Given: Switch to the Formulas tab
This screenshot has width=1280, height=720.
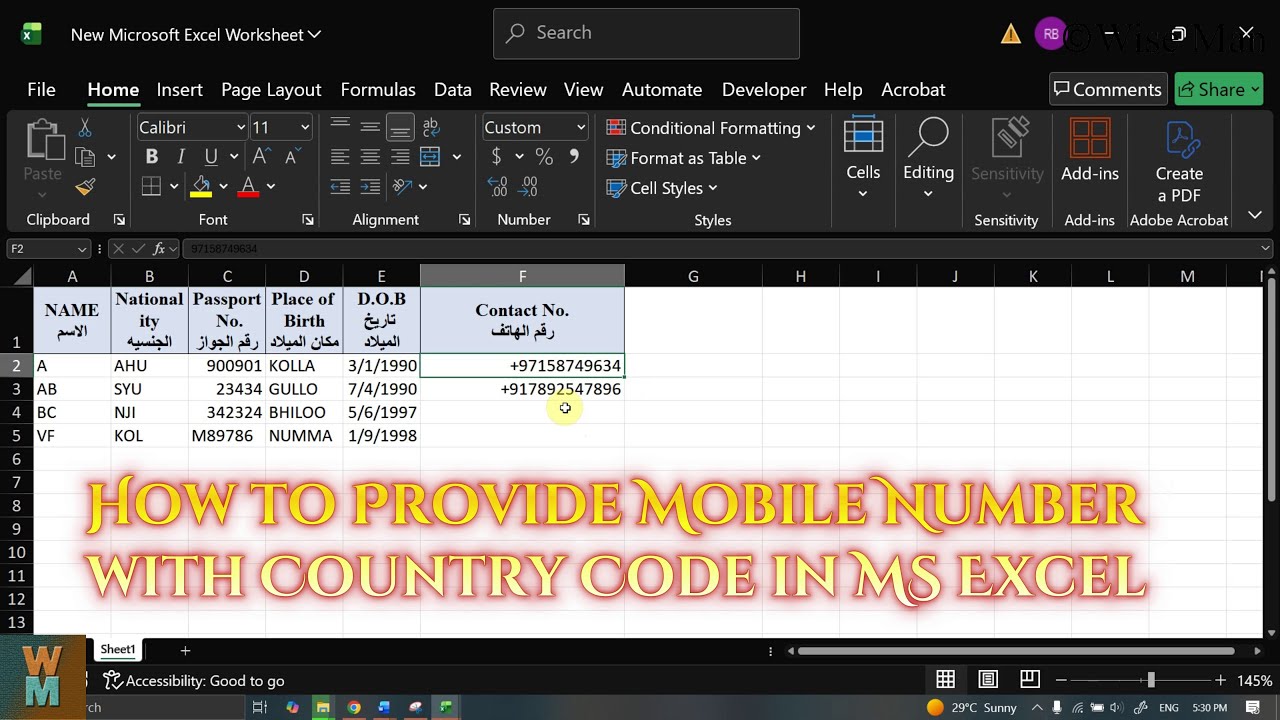Looking at the screenshot, I should (378, 89).
